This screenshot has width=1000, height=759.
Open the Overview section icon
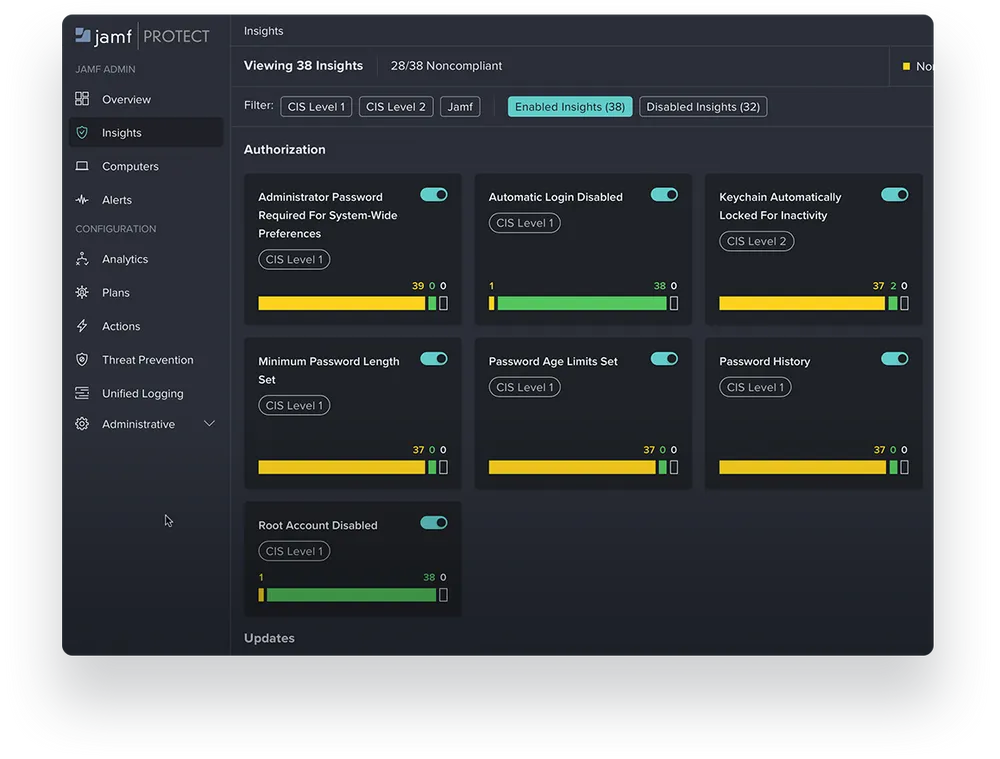tap(82, 99)
